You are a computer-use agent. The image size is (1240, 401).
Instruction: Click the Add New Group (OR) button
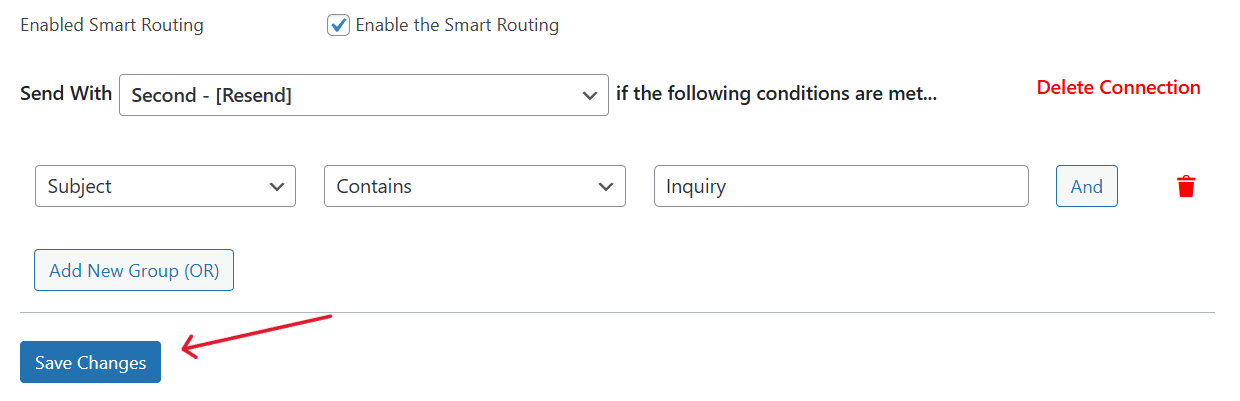click(134, 270)
